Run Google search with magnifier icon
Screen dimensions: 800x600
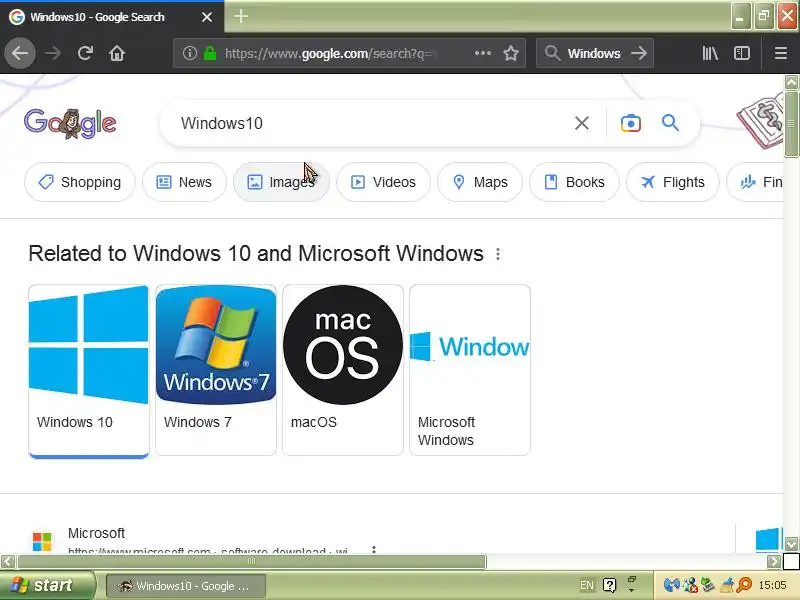(670, 123)
